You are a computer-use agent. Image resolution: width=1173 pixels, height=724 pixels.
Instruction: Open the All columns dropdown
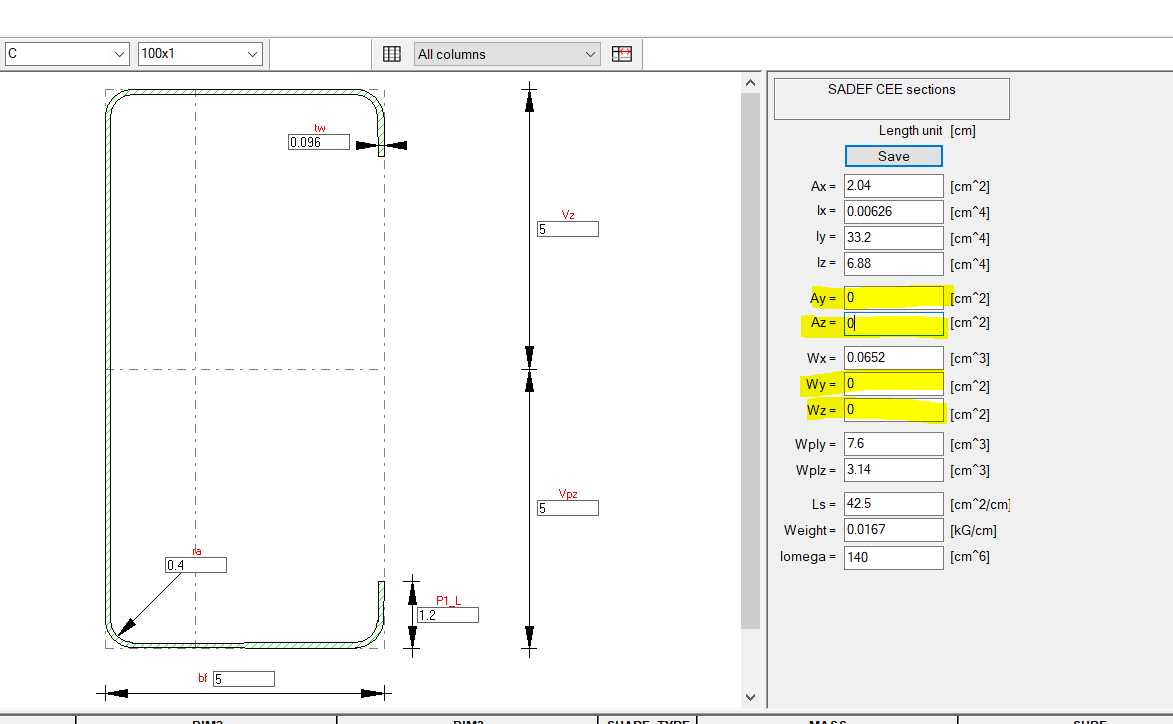click(x=507, y=54)
